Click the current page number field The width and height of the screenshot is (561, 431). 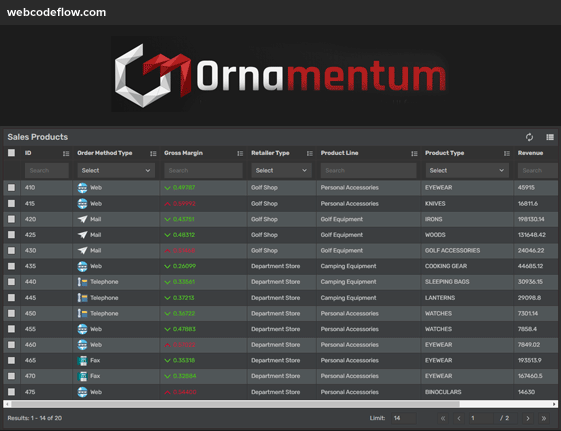click(481, 418)
